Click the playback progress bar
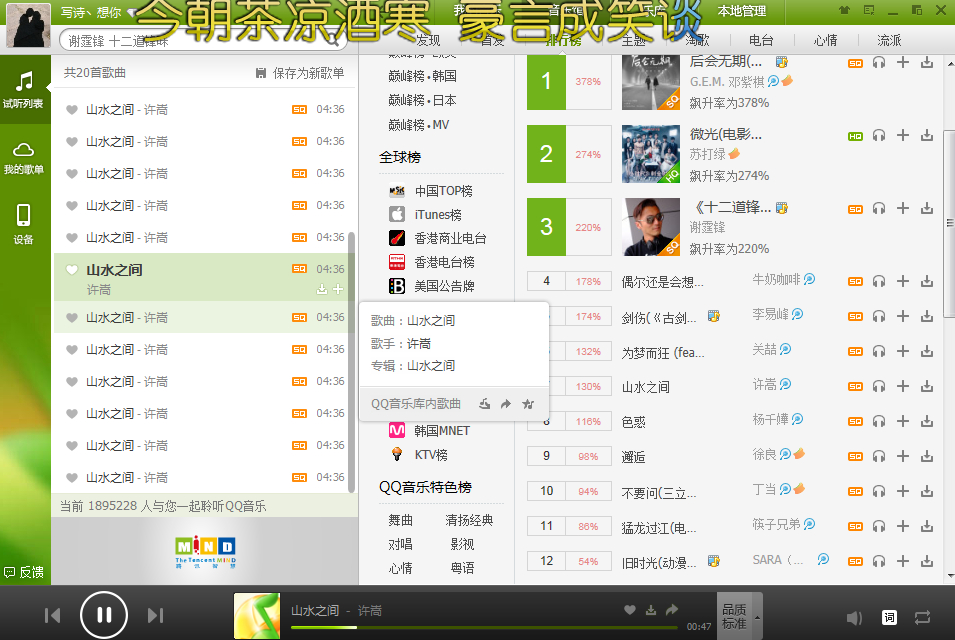 pos(484,627)
